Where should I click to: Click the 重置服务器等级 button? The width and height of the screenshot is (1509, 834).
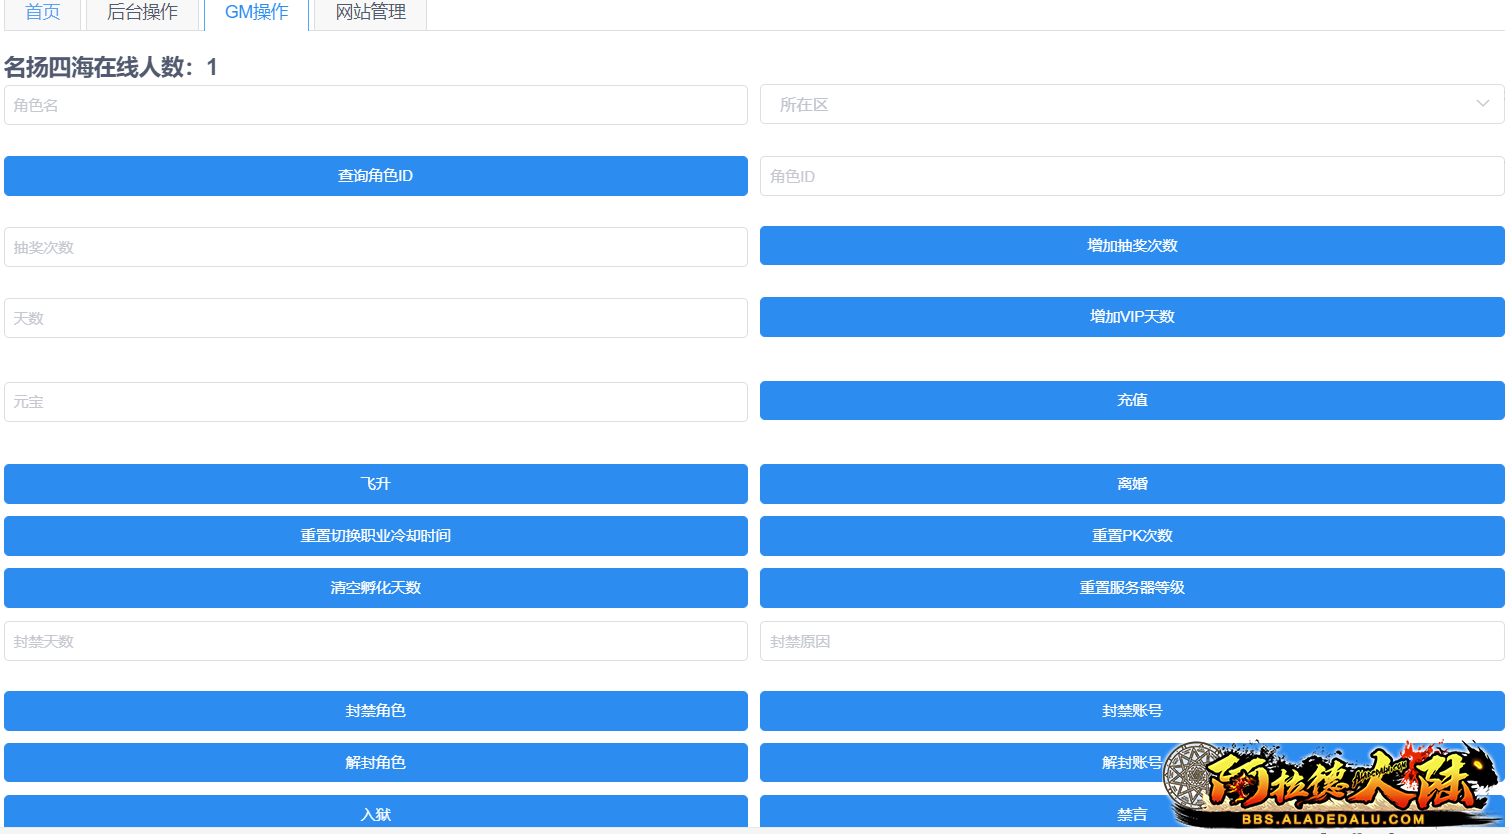click(x=1131, y=588)
